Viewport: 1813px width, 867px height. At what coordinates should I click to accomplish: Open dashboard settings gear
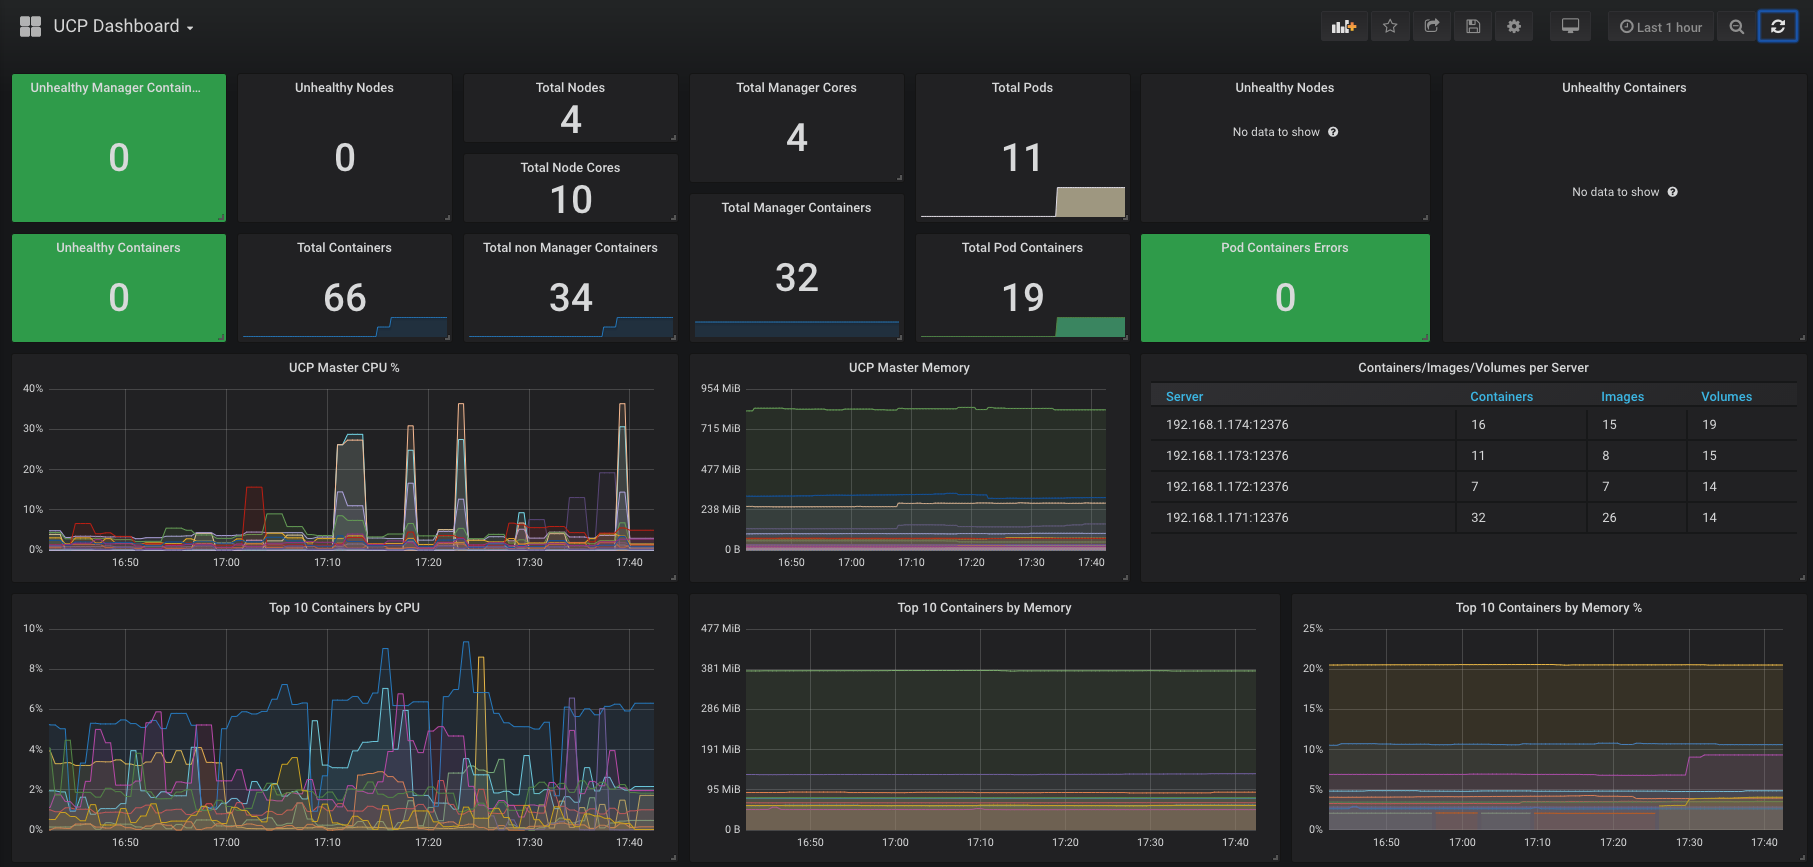[1514, 27]
